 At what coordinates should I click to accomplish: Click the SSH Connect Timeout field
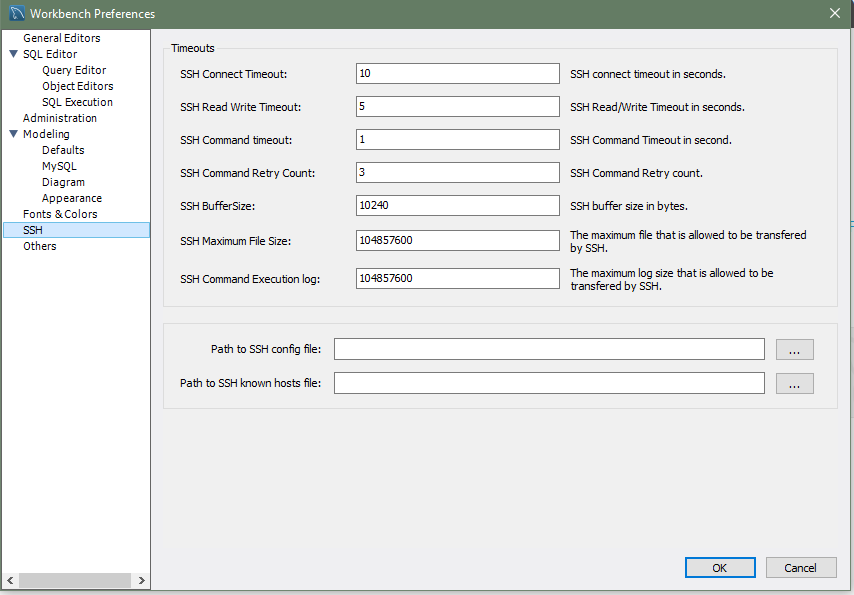coord(457,74)
